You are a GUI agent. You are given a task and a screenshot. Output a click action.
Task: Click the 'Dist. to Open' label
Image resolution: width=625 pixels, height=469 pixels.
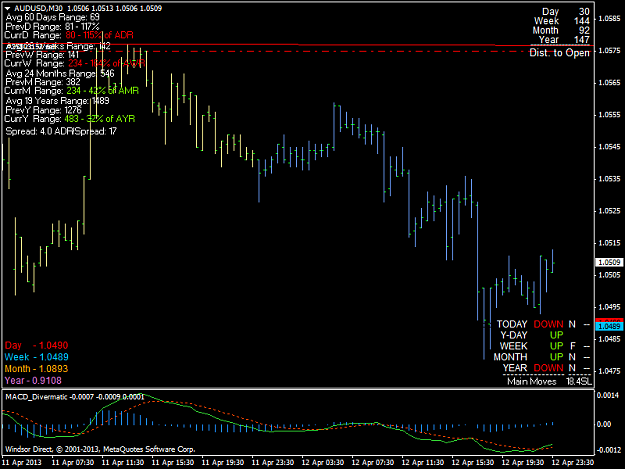pyautogui.click(x=559, y=53)
